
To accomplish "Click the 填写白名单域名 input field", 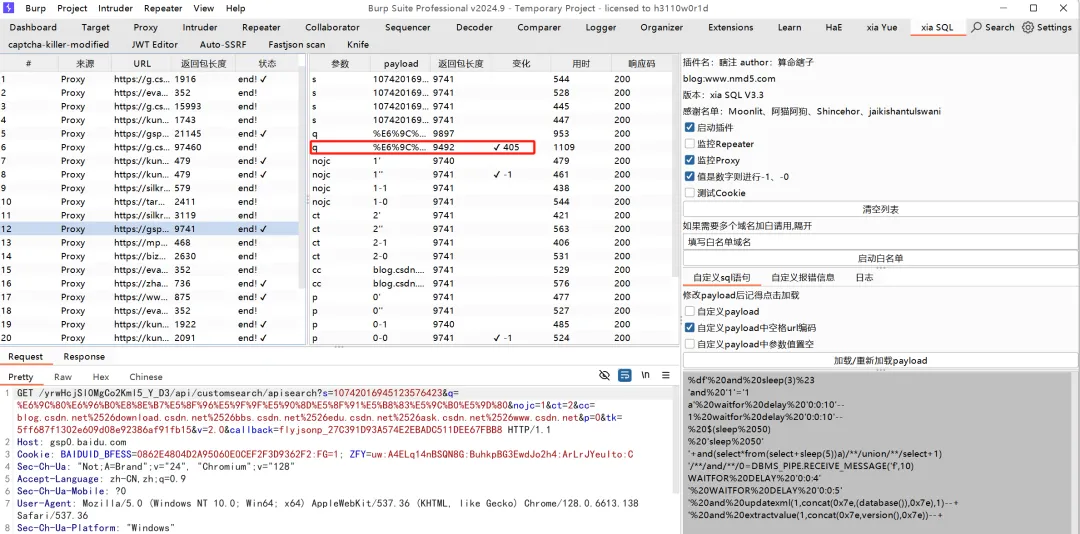I will (880, 242).
